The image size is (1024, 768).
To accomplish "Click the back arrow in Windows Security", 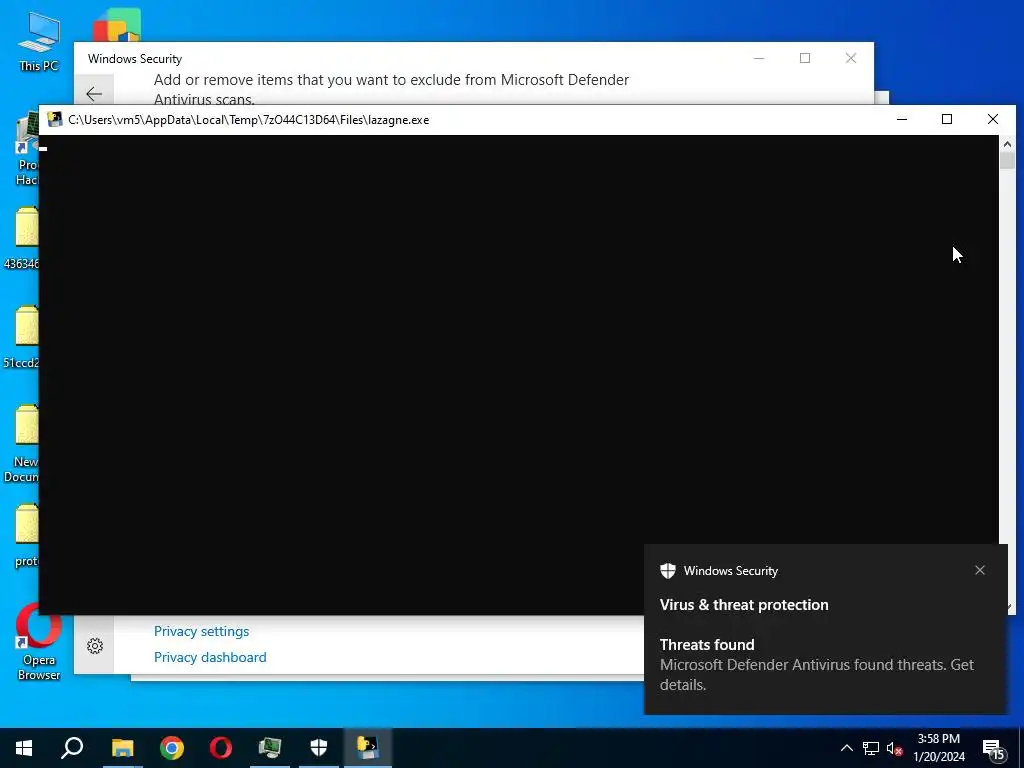I will 94,94.
